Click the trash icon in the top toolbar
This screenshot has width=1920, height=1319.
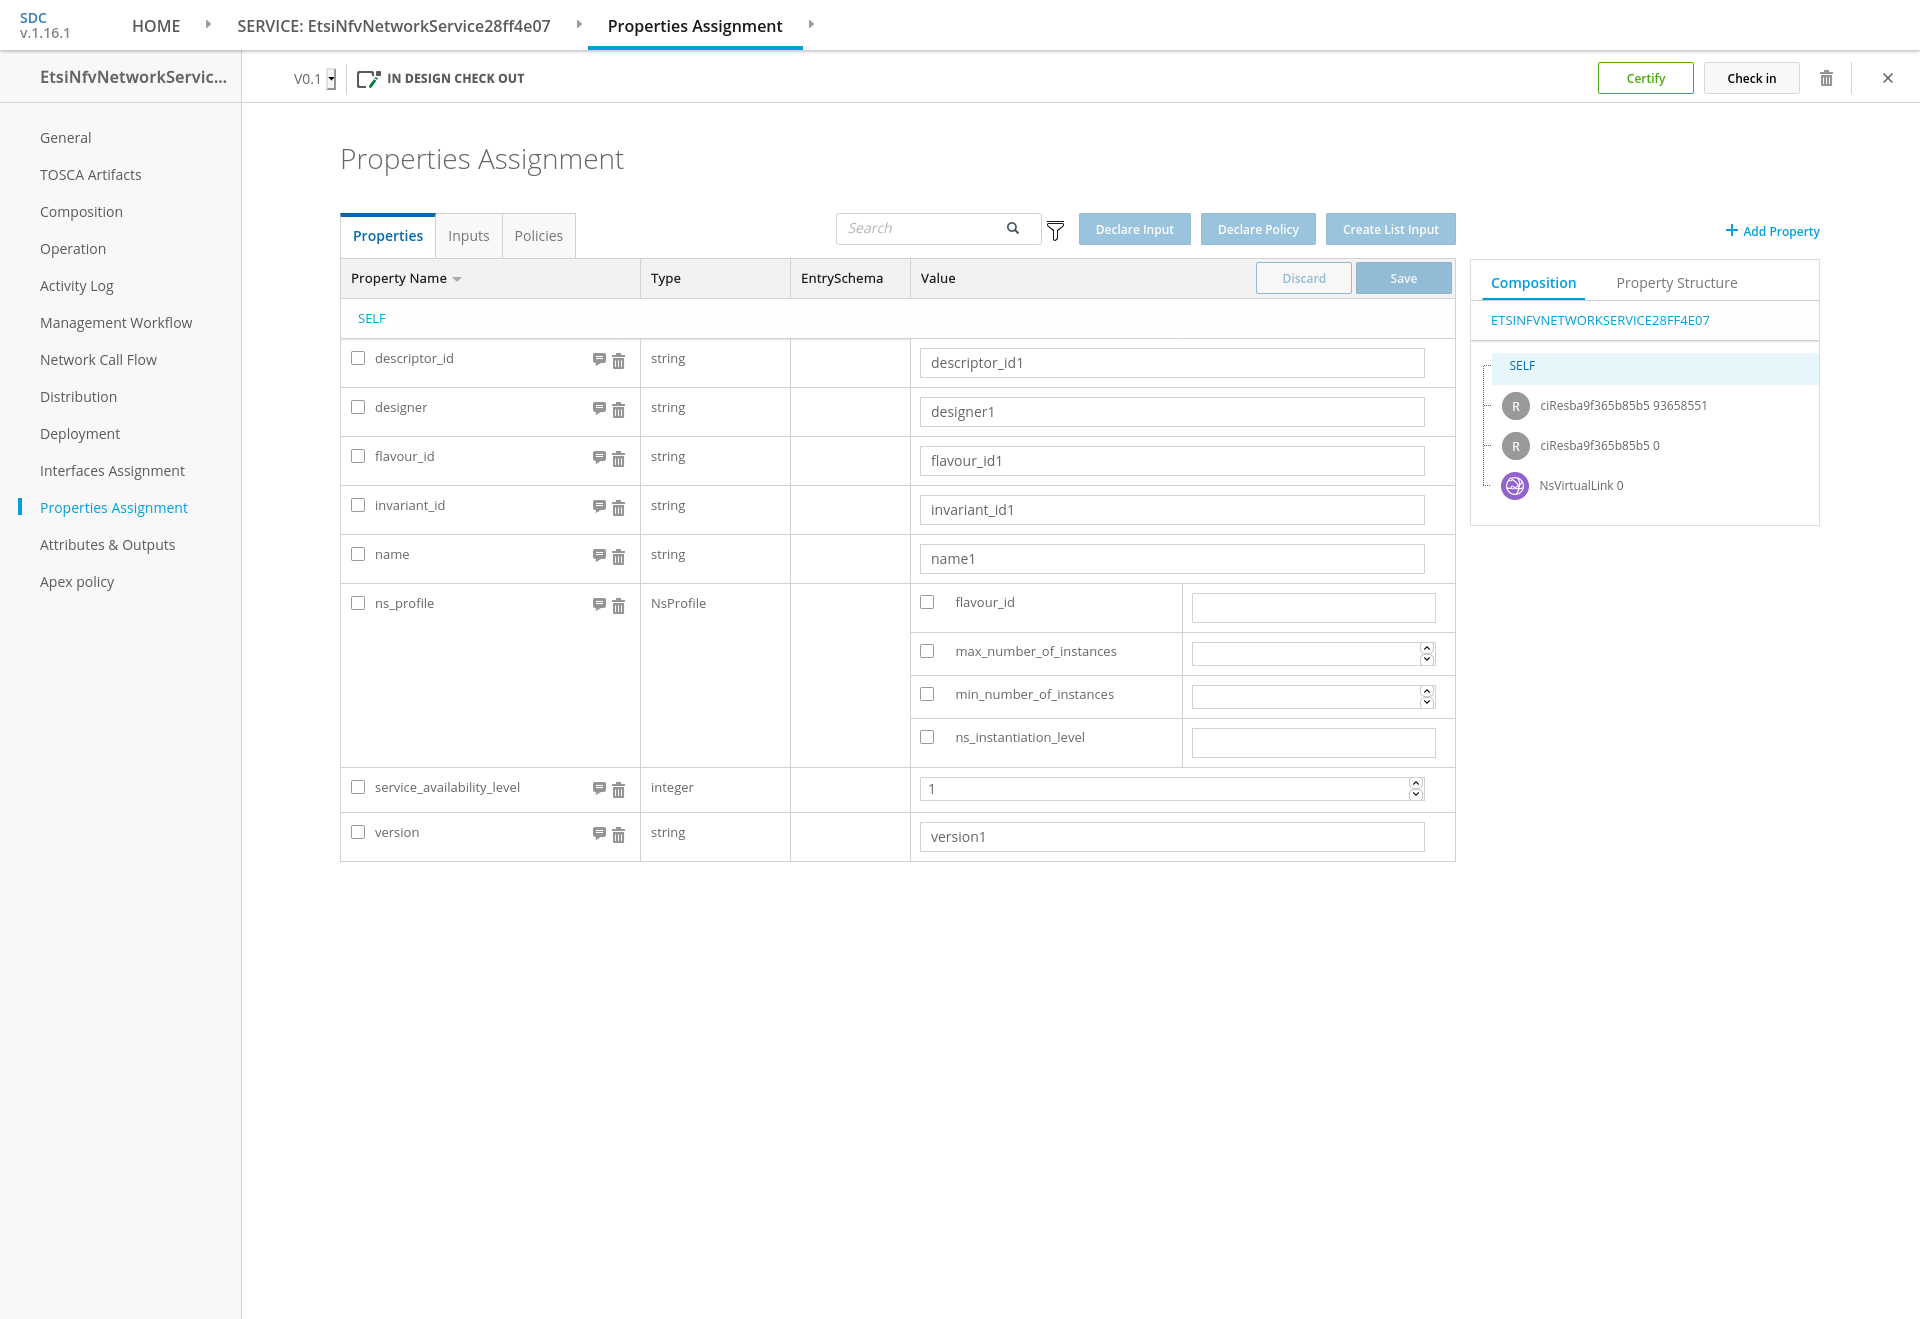pos(1826,78)
